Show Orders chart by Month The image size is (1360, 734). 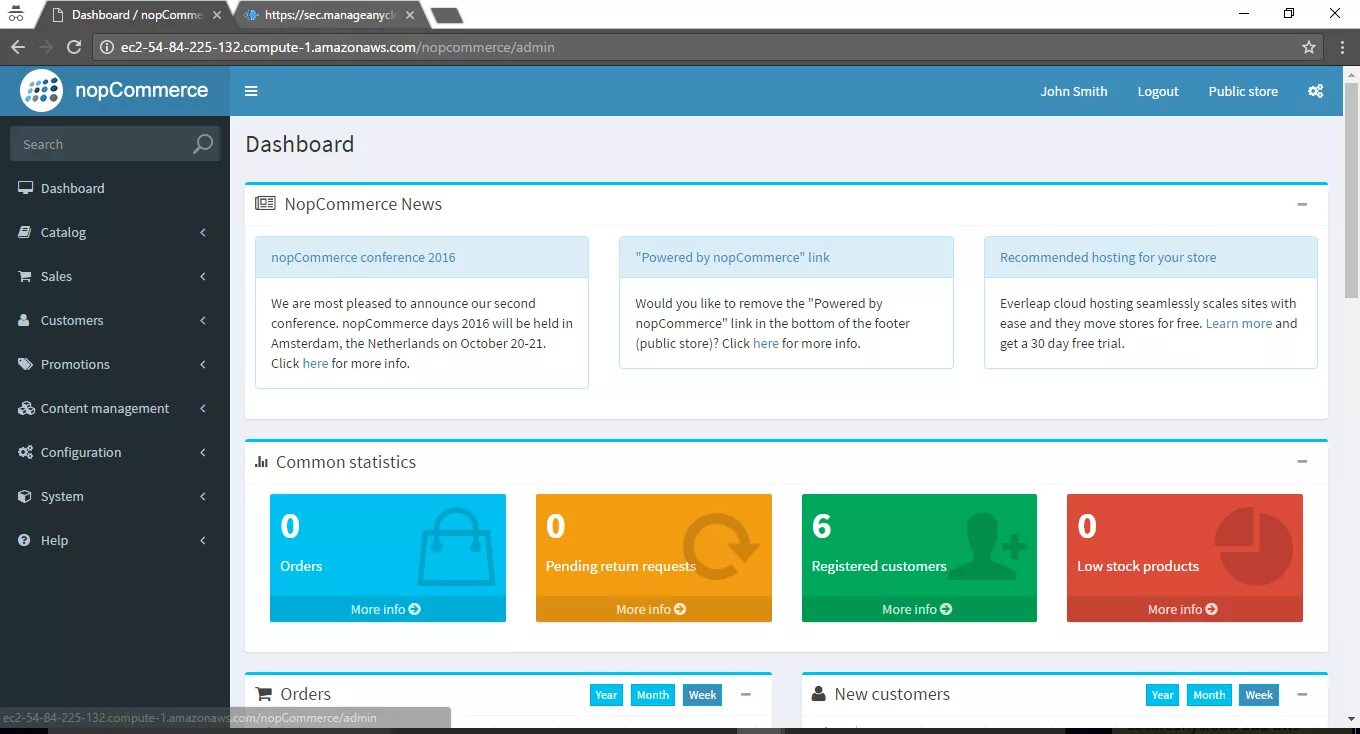(653, 695)
